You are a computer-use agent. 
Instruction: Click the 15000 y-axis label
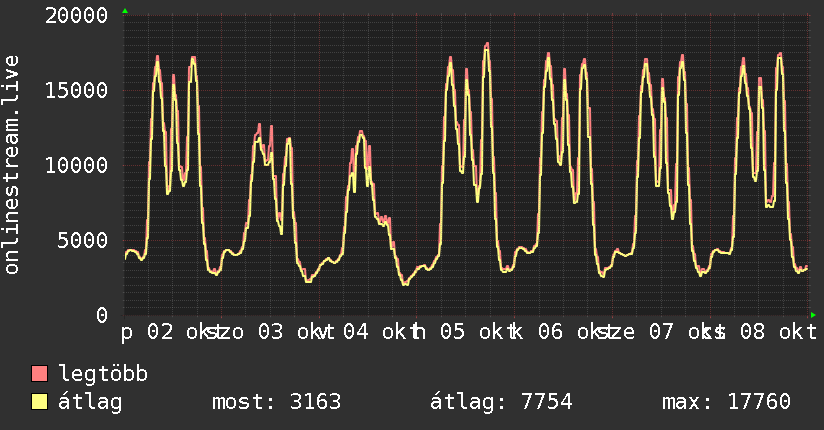click(77, 90)
